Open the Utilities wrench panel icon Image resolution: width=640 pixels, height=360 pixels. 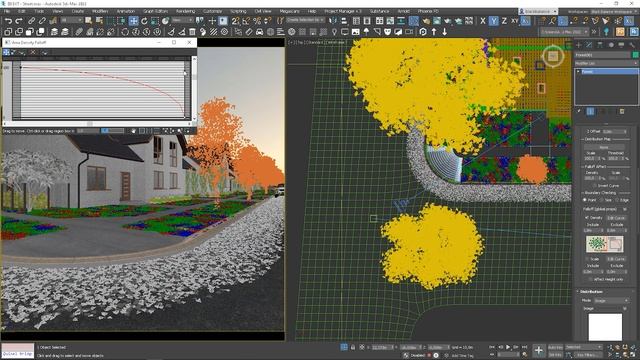[632, 45]
